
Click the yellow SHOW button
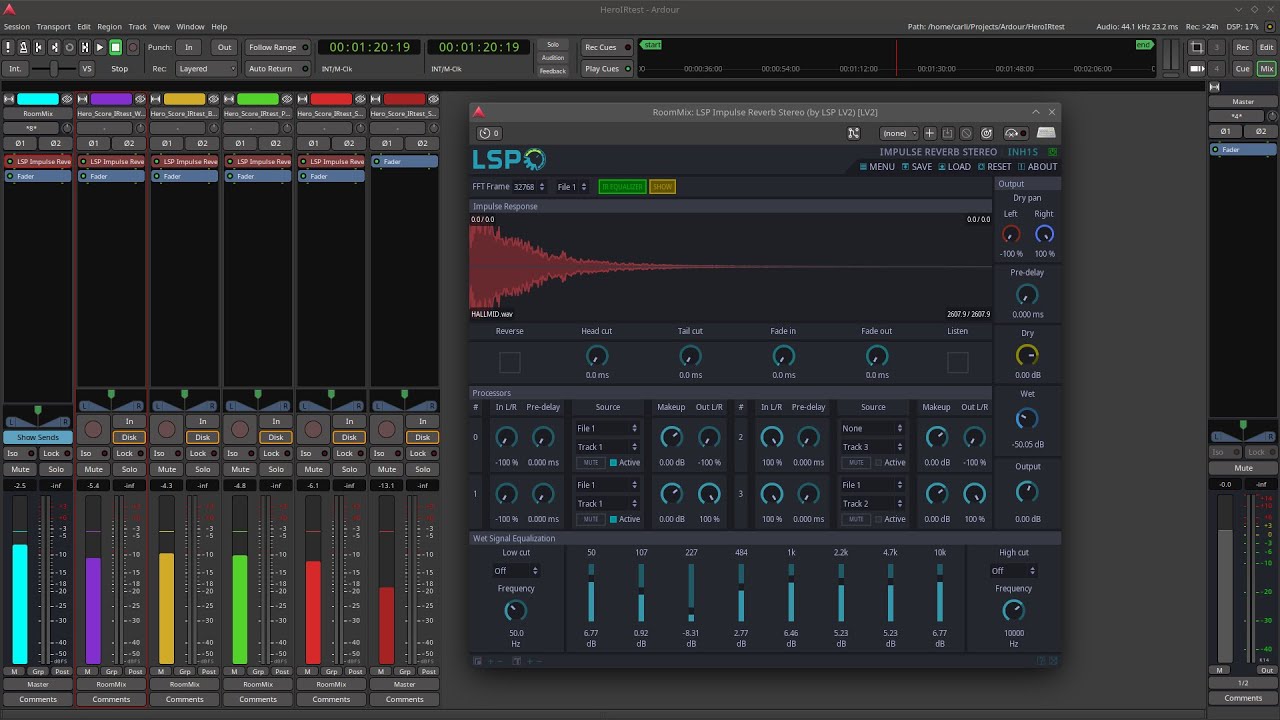point(662,187)
